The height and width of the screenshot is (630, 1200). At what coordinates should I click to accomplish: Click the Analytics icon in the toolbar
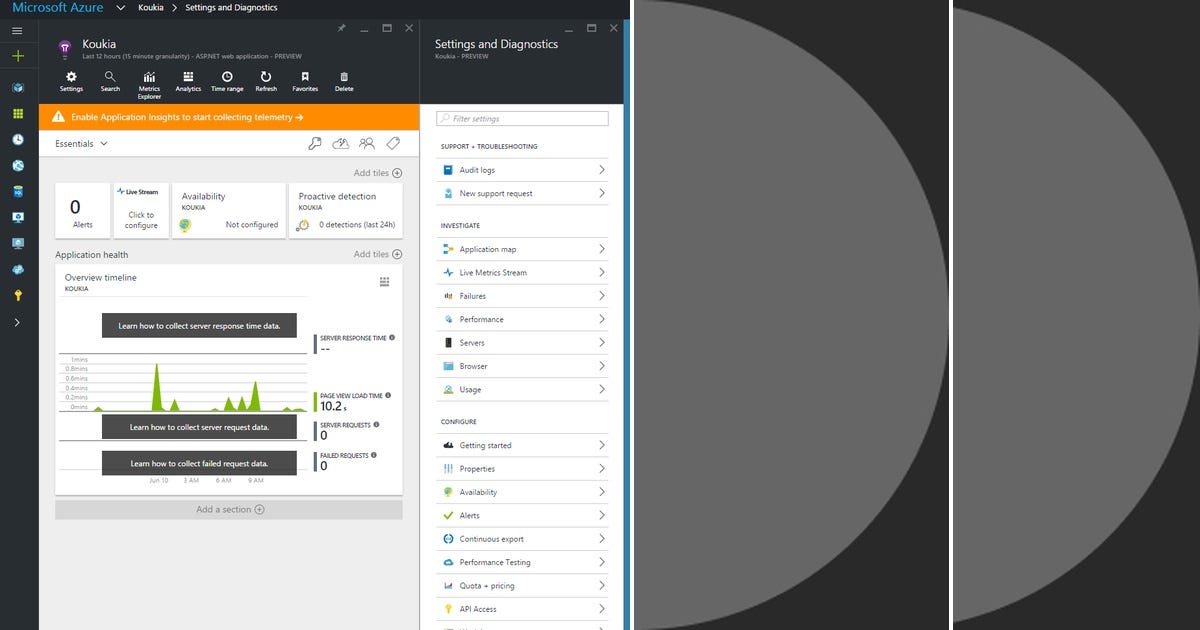click(x=187, y=80)
